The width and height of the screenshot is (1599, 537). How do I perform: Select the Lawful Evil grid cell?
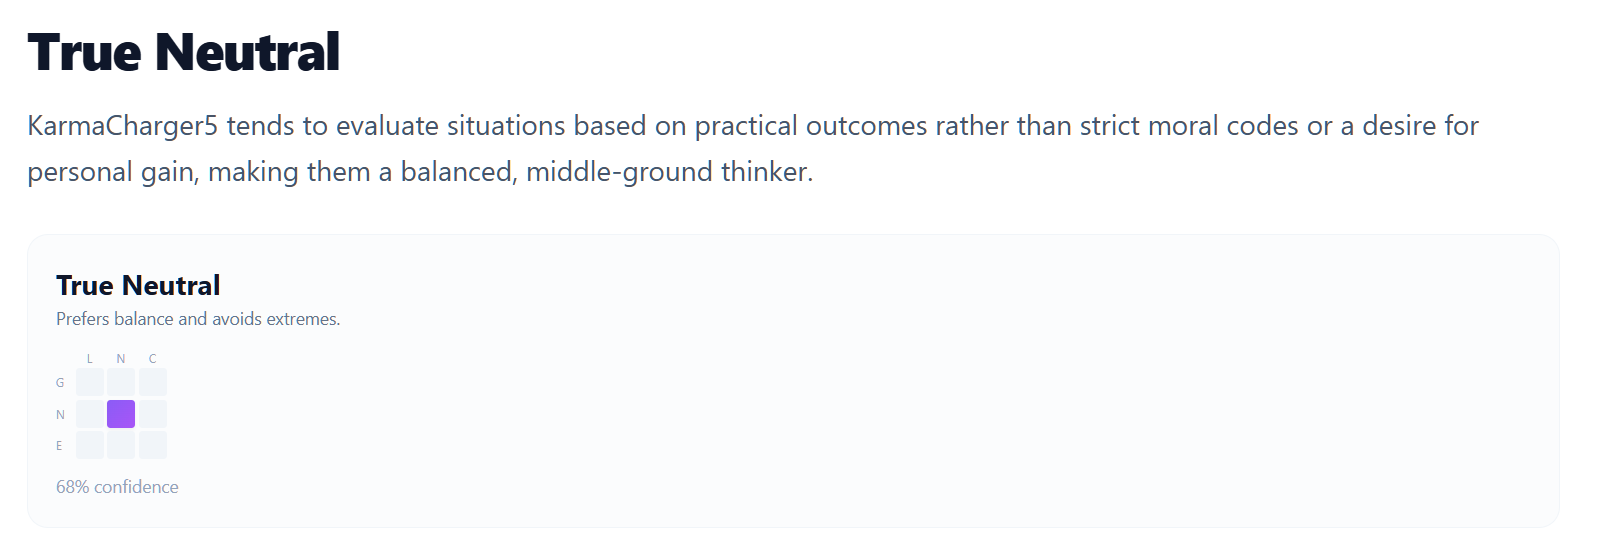click(90, 445)
